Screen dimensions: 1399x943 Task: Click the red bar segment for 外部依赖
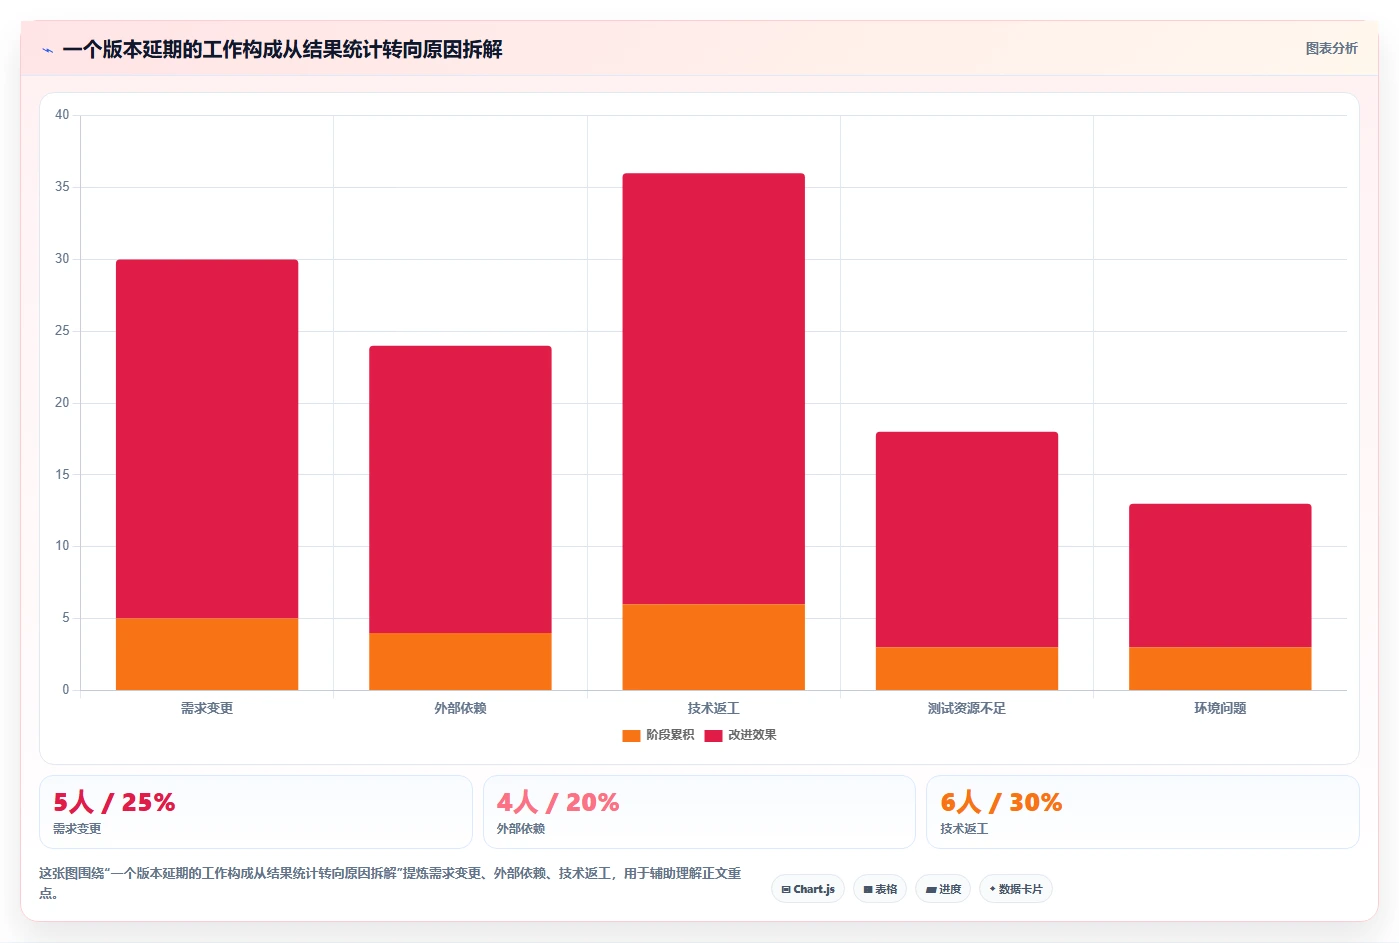[460, 489]
